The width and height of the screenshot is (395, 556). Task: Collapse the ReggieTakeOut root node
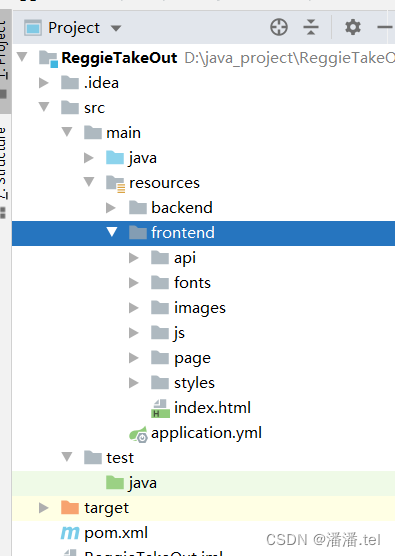22,57
